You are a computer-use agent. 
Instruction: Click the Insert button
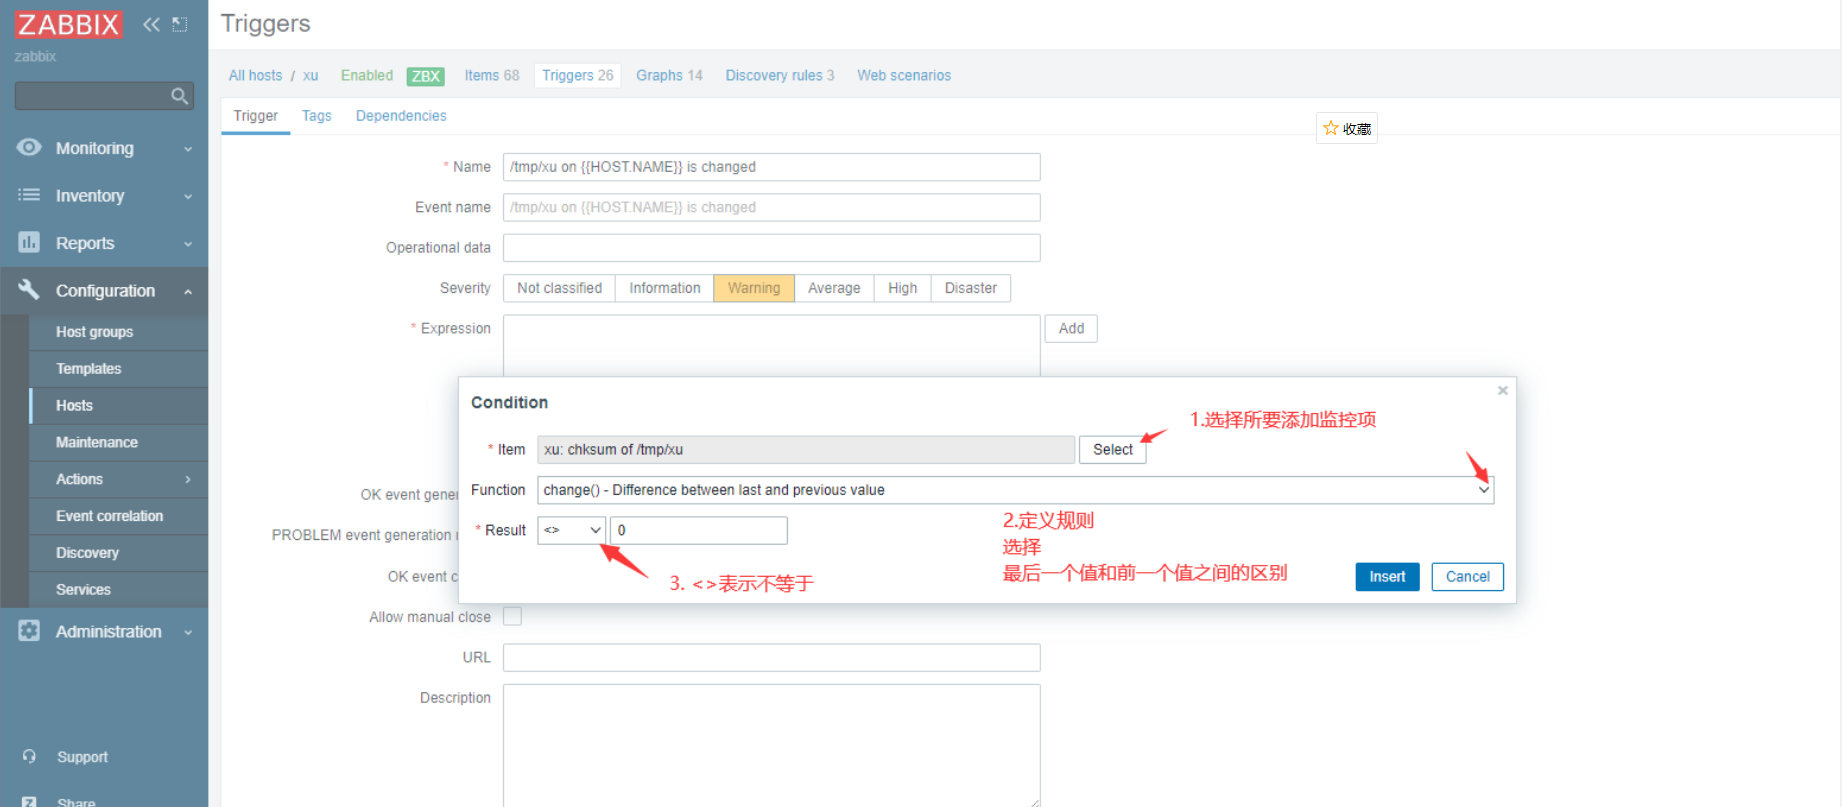point(1387,577)
